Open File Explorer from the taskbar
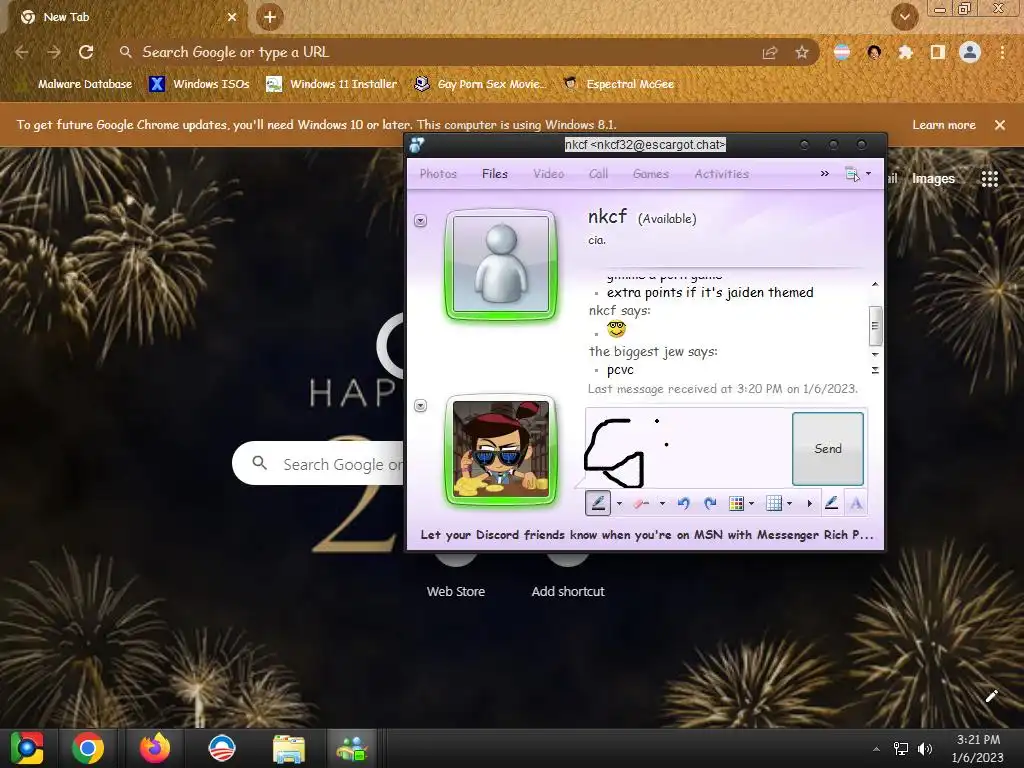 [x=289, y=748]
